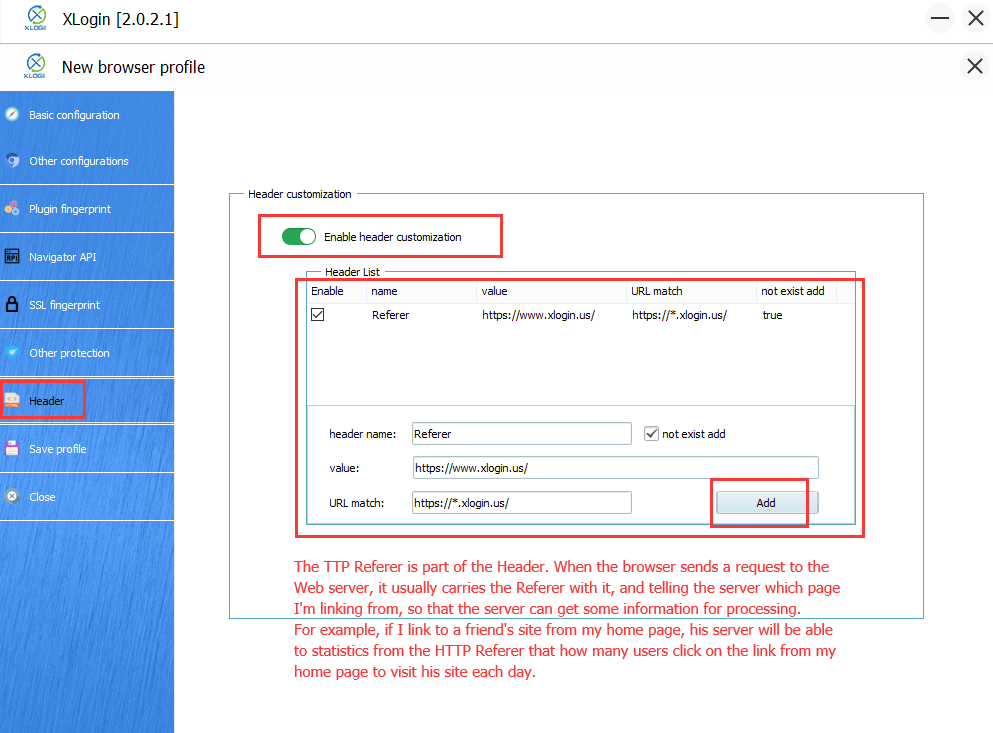Click the URL match column header

691,291
